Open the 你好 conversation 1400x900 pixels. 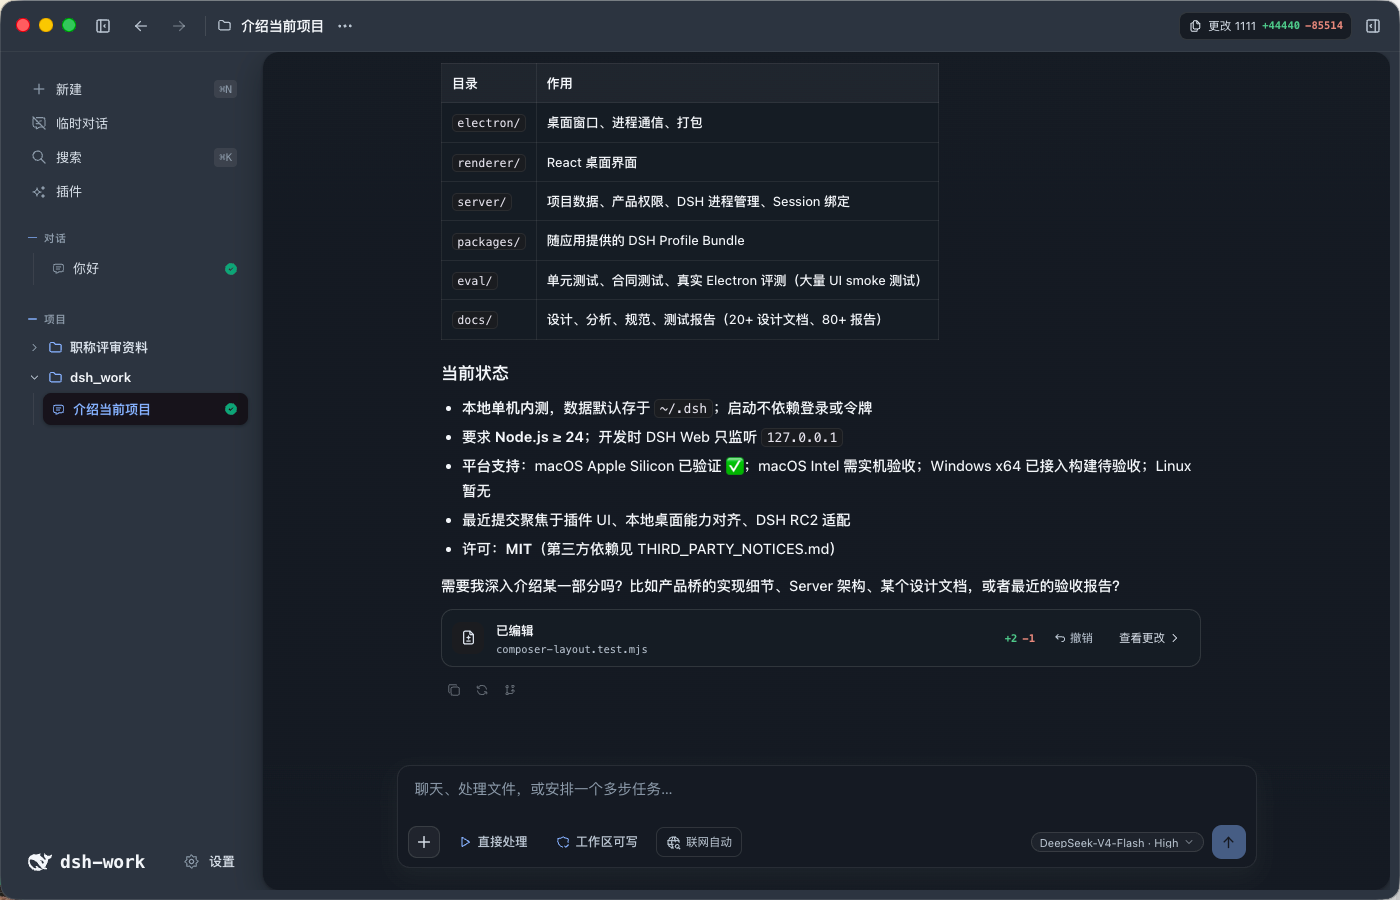pos(144,269)
